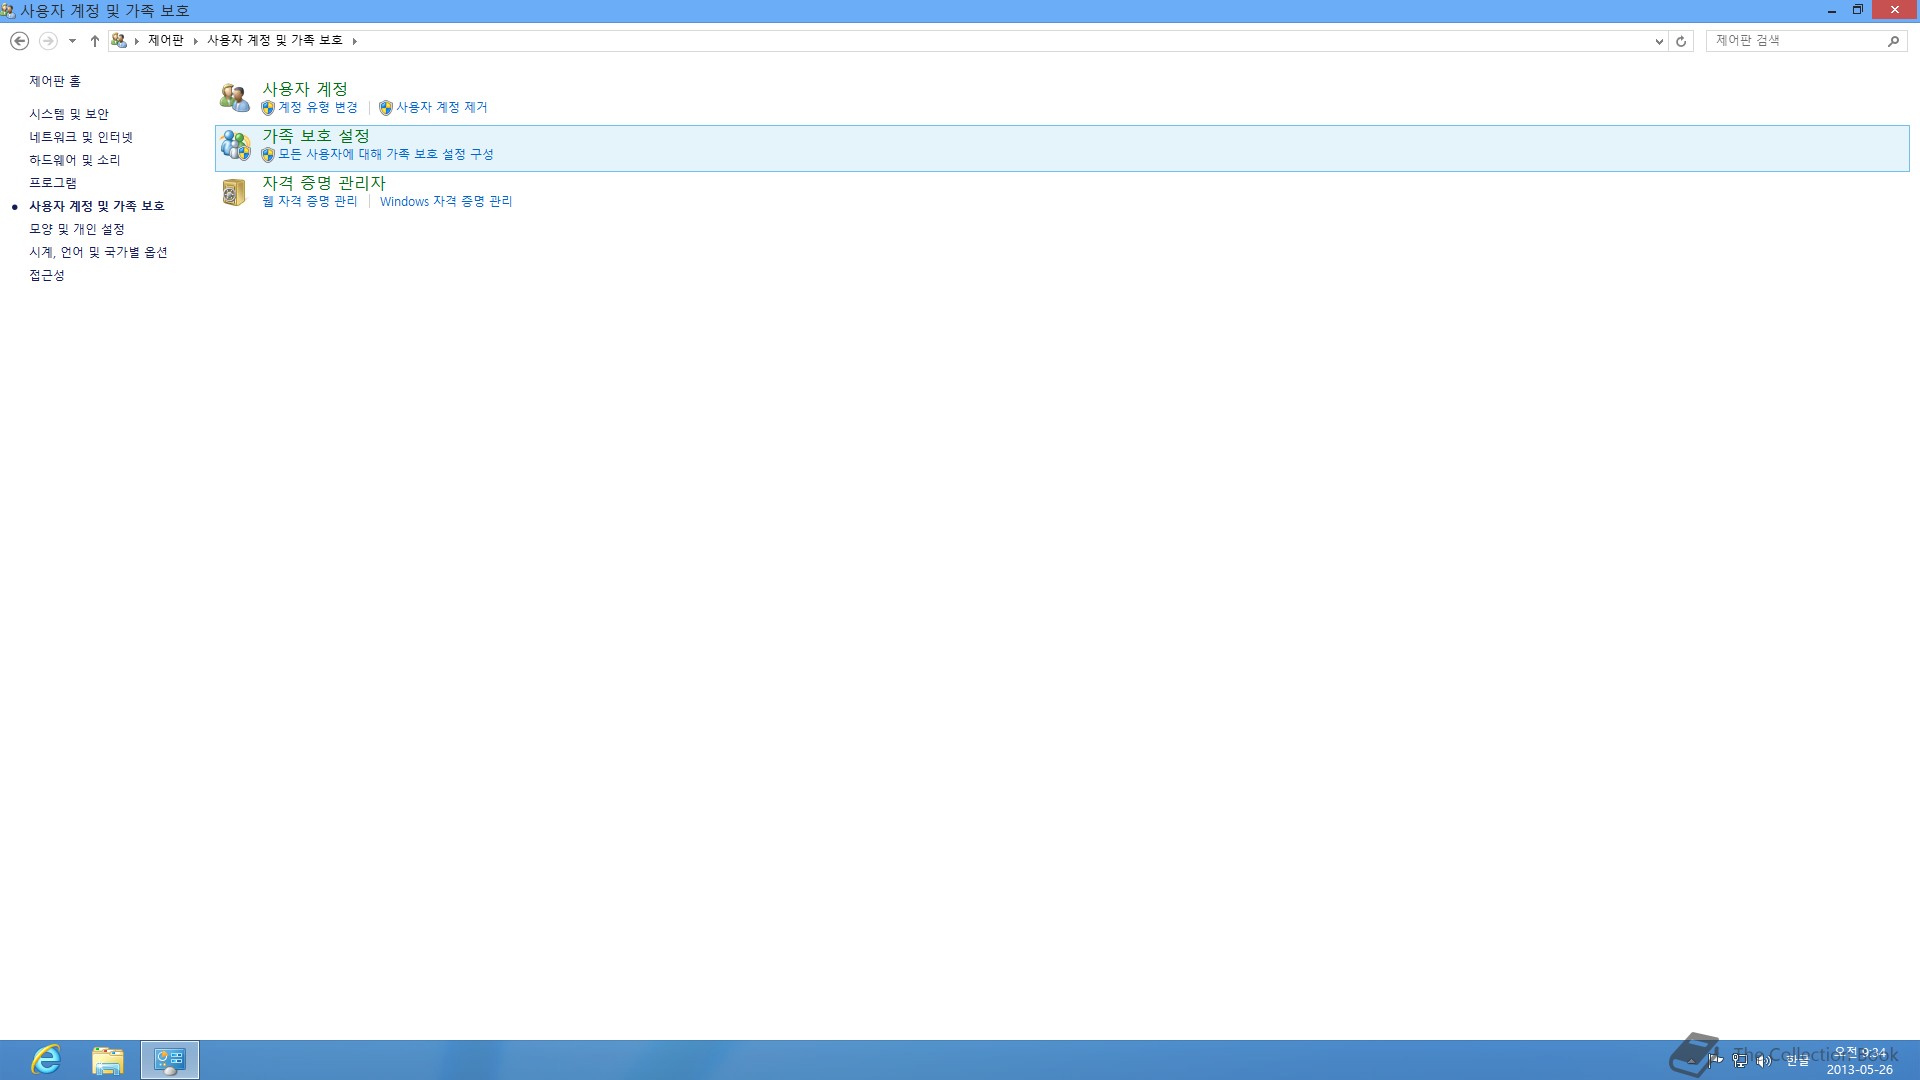Go to 제어판 홈 in sidebar
Screen dimensions: 1920x1080
pyautogui.click(x=55, y=81)
